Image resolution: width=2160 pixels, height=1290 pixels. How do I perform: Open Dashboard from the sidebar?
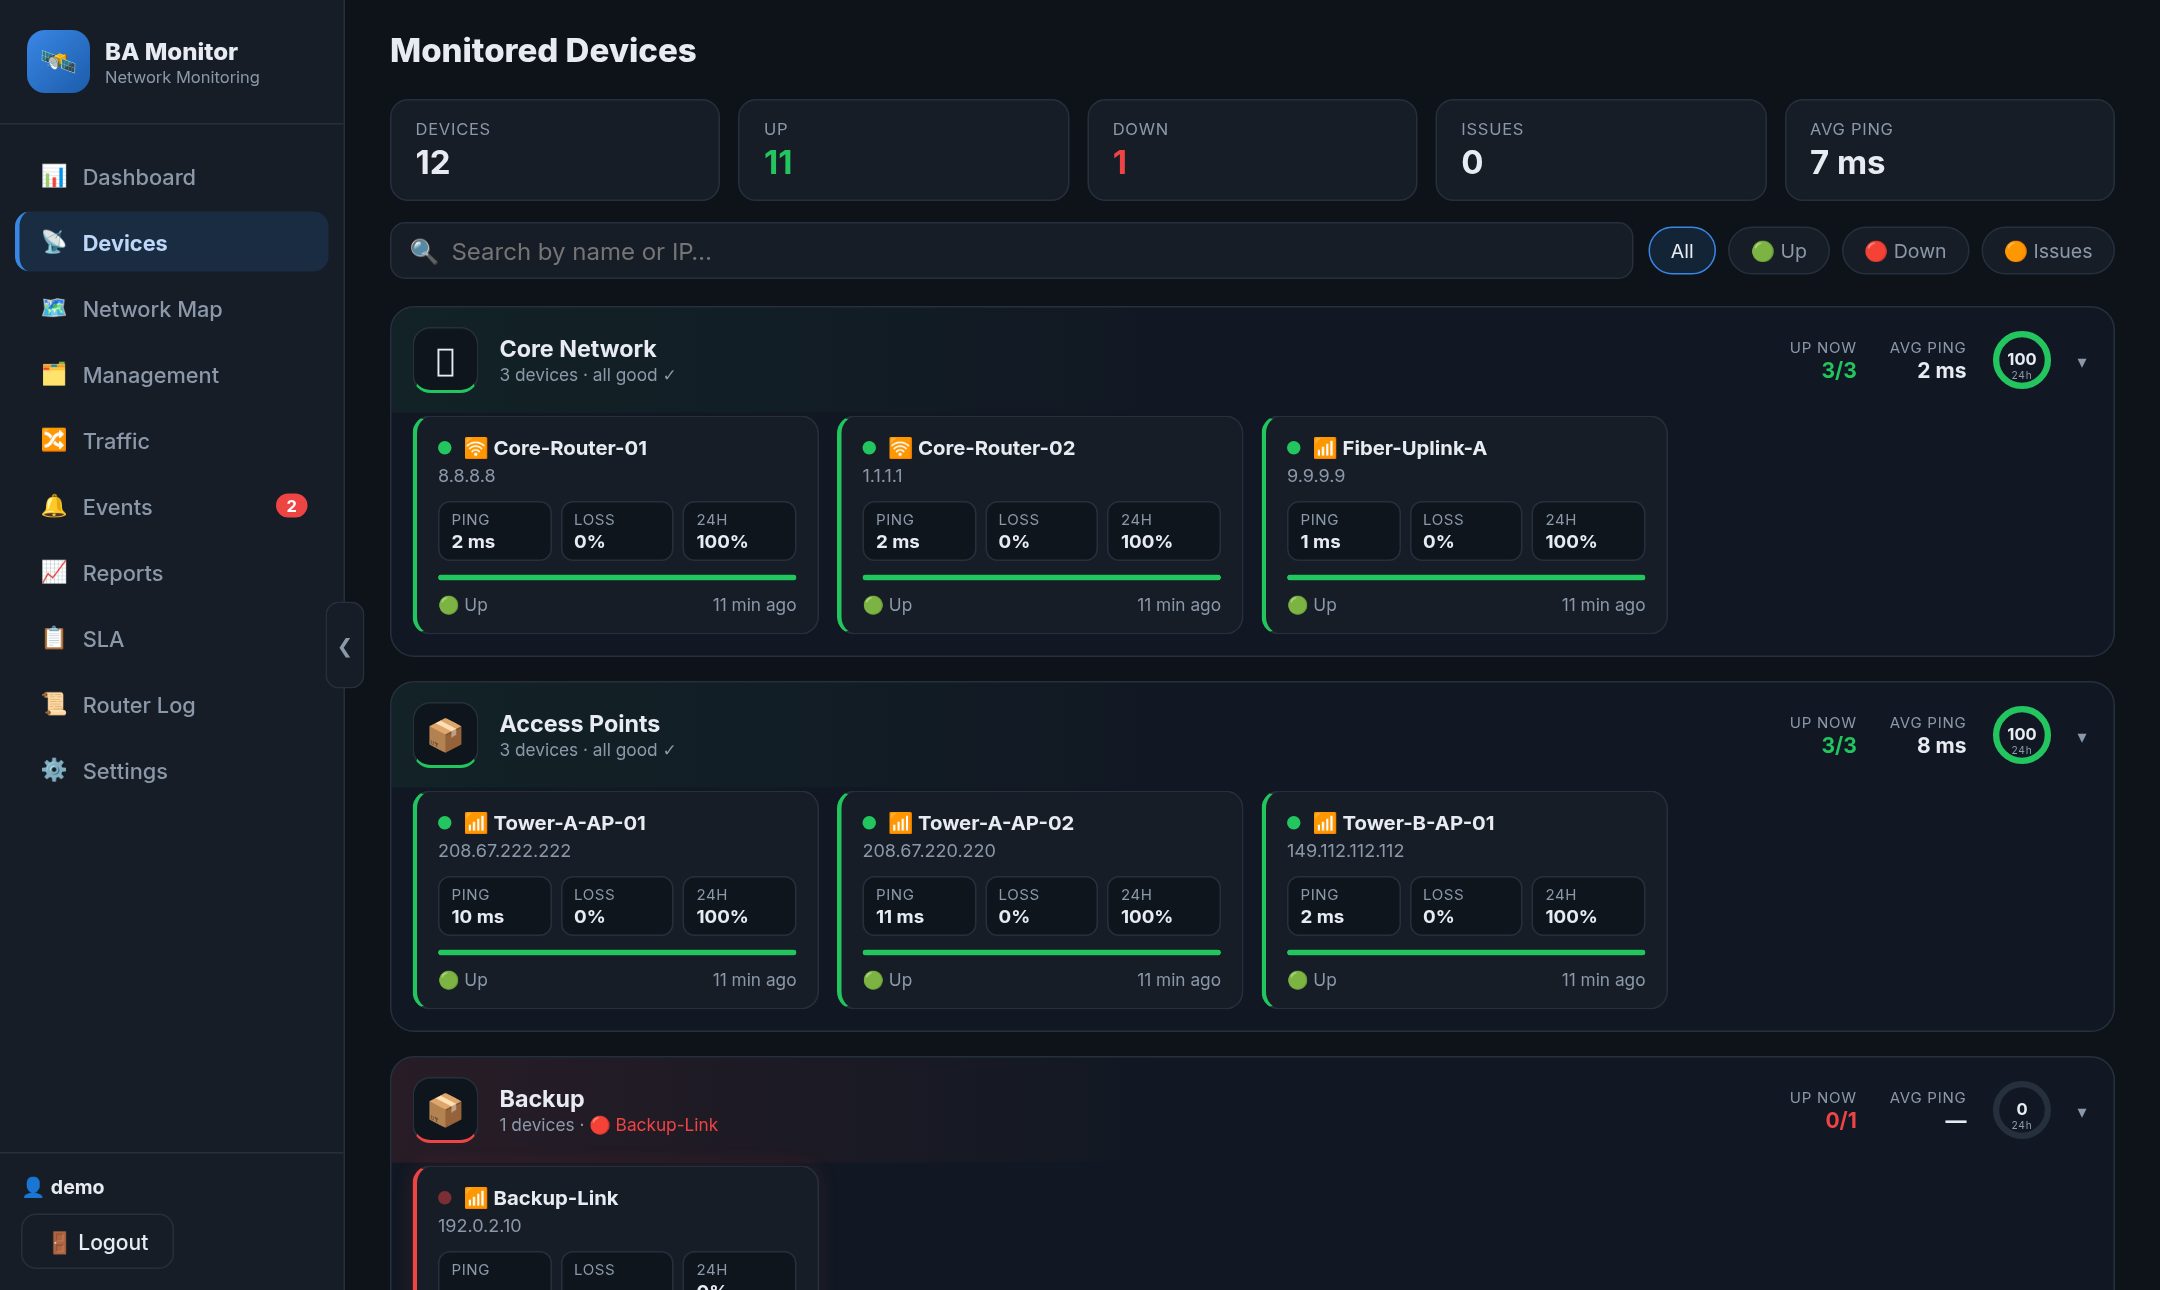(172, 177)
